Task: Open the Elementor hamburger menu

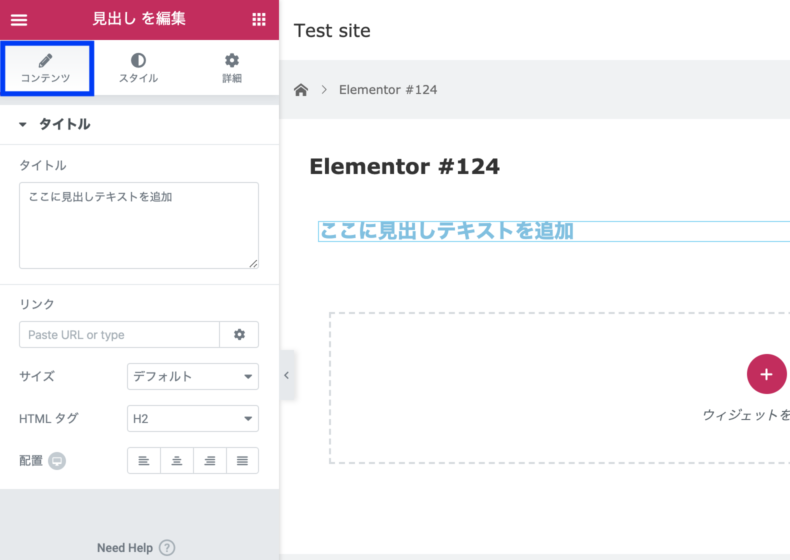Action: coord(19,20)
